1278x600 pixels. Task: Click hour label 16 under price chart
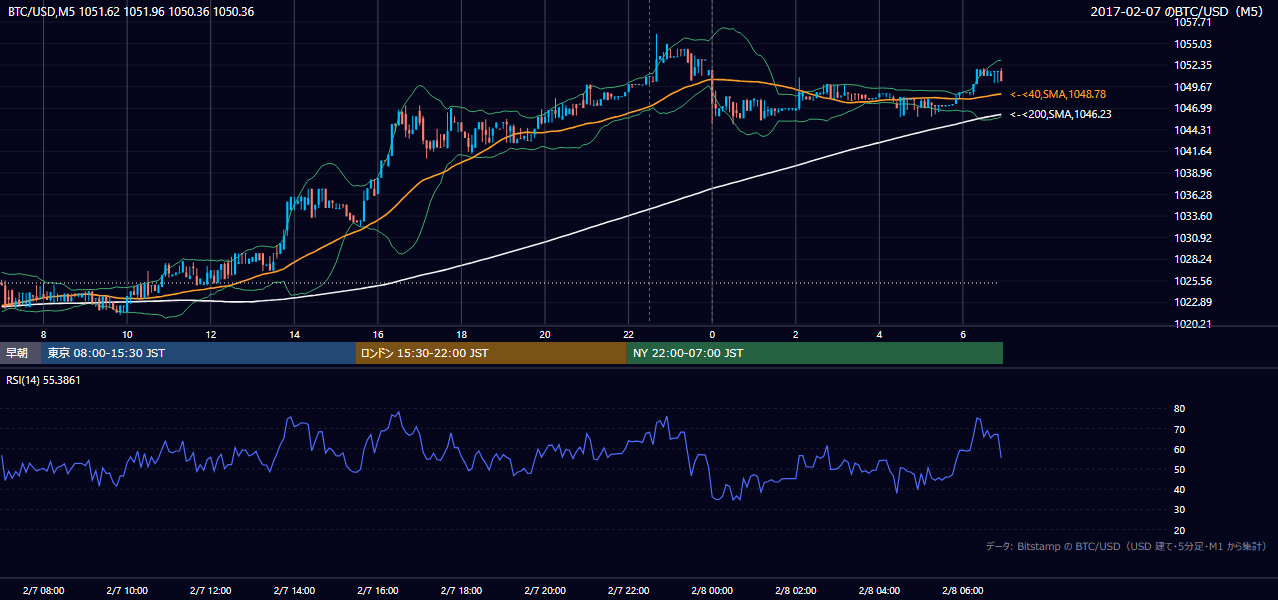click(x=378, y=334)
